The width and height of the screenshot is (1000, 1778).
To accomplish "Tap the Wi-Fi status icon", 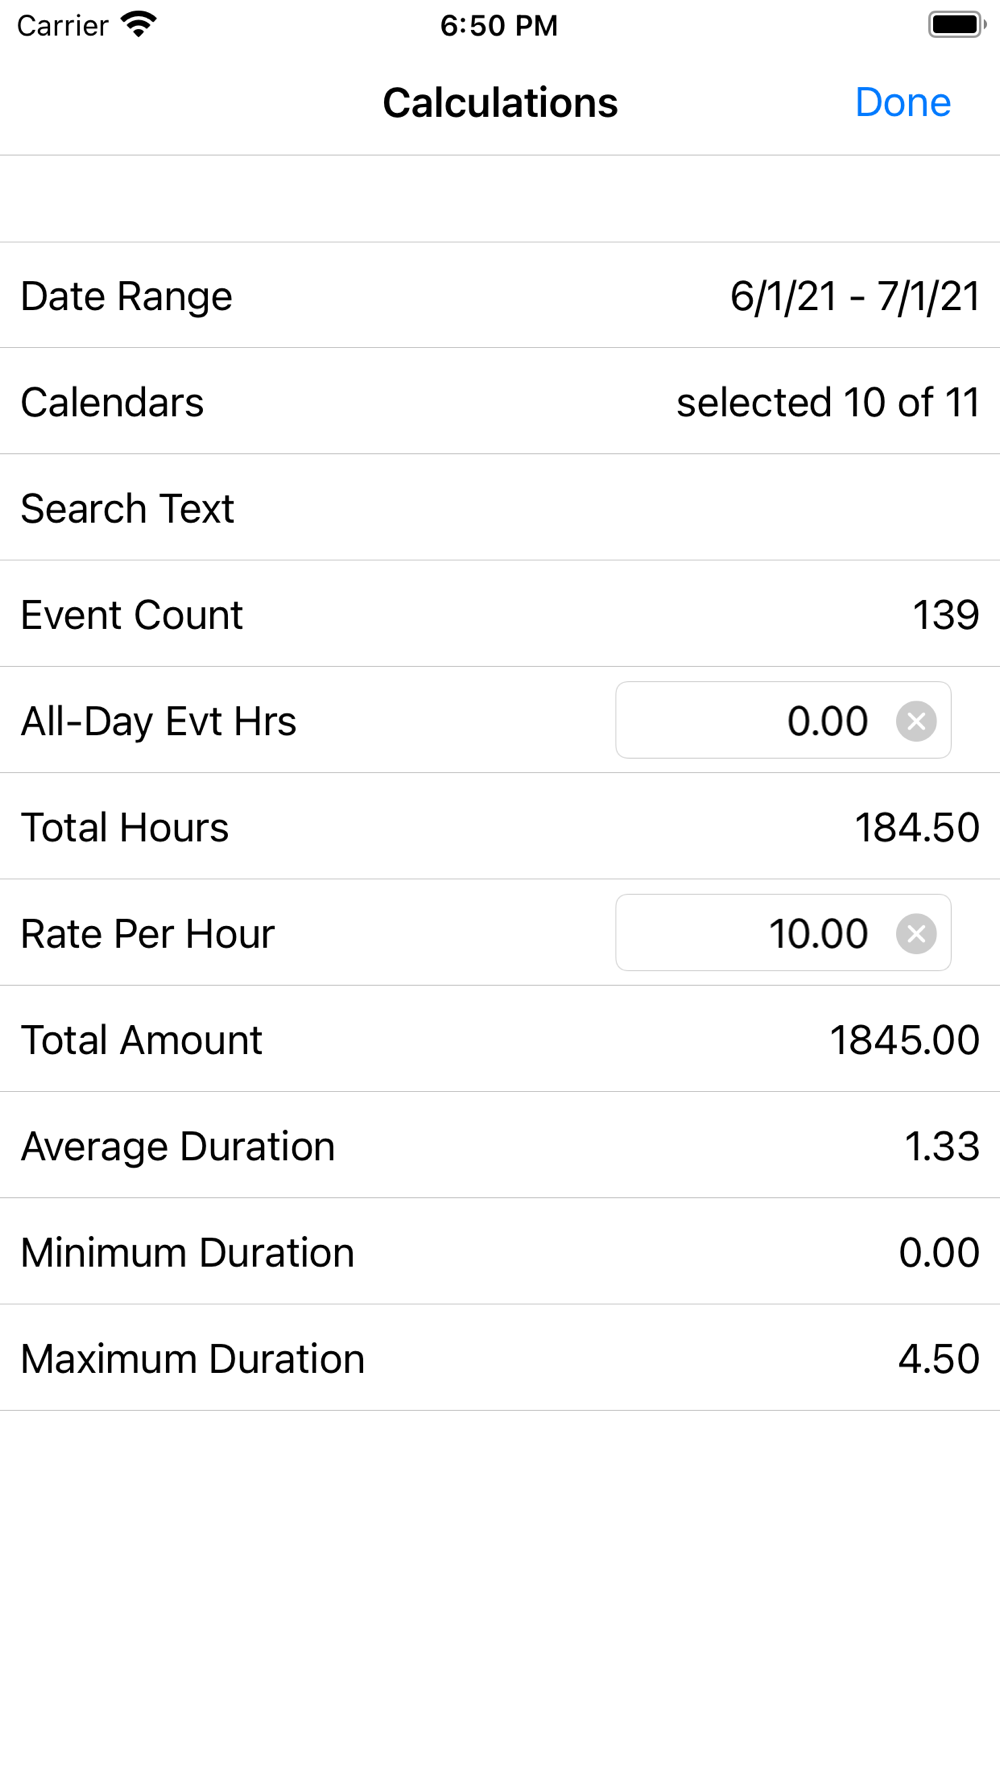I will point(139,24).
